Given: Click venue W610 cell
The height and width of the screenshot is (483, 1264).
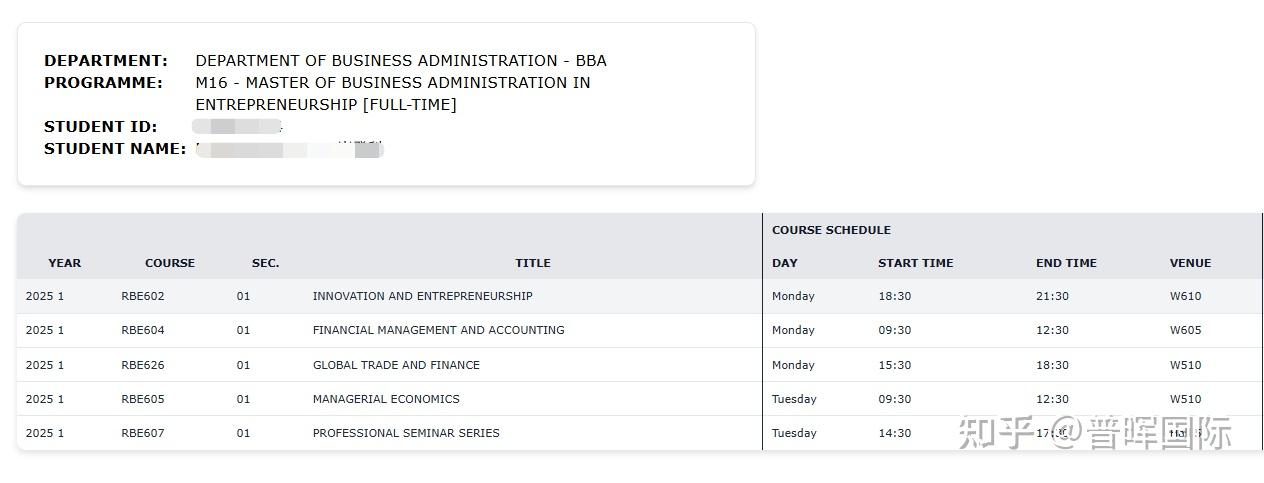Looking at the screenshot, I should 1185,296.
